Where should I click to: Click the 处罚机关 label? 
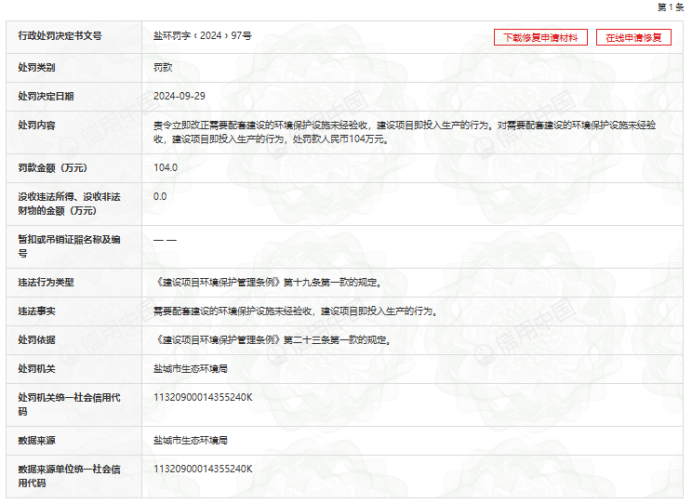point(37,369)
